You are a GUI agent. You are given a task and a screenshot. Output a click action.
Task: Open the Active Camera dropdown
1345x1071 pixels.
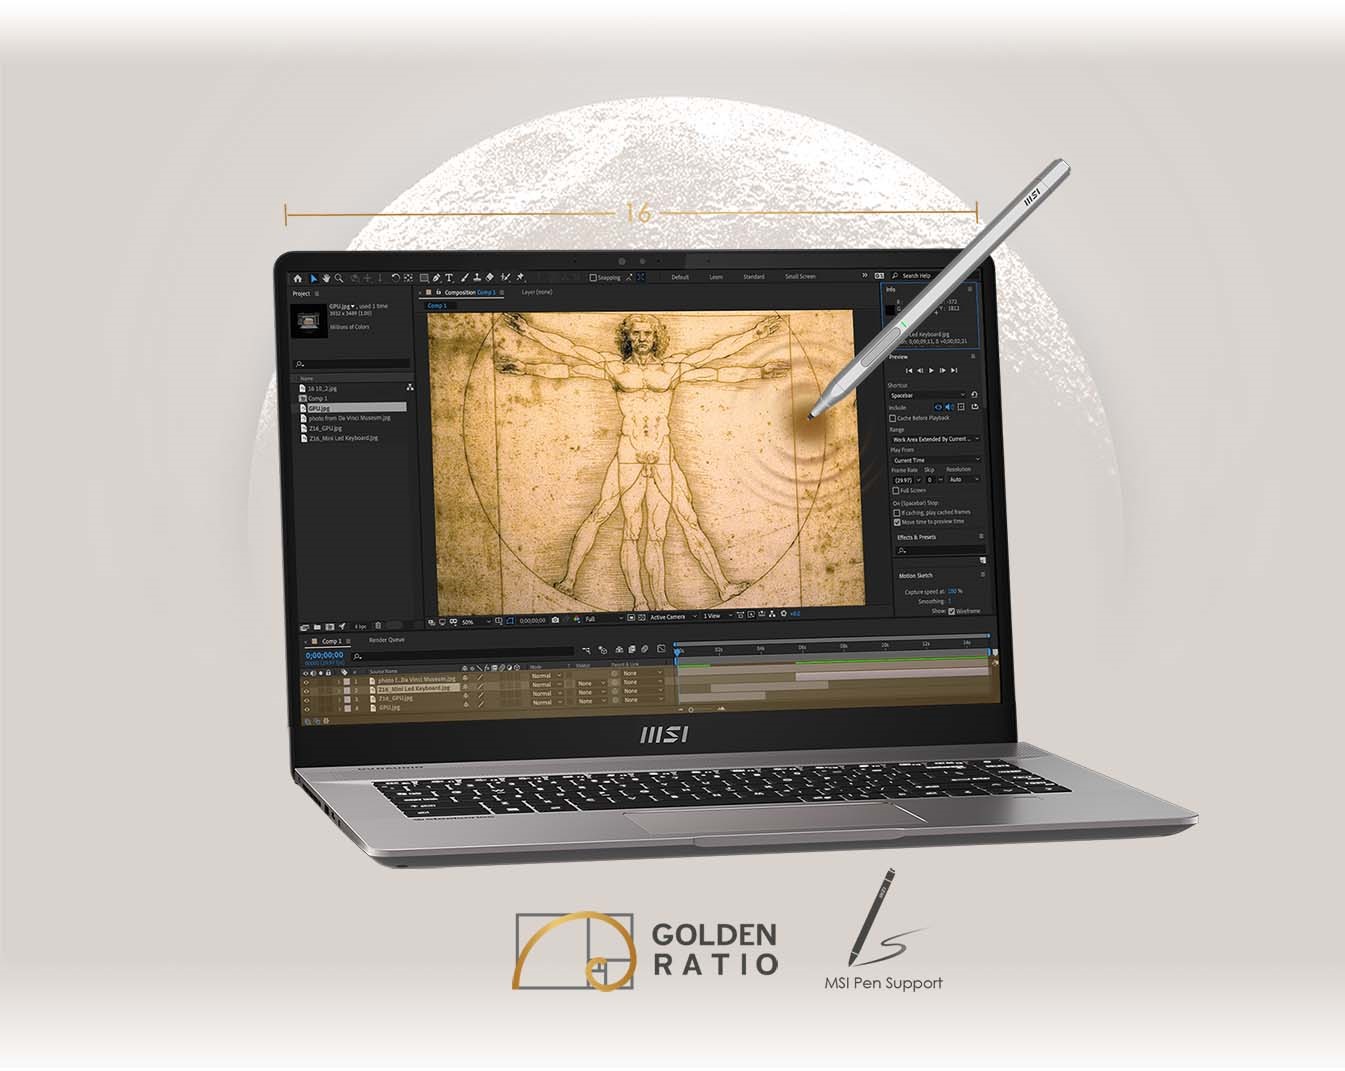(674, 617)
